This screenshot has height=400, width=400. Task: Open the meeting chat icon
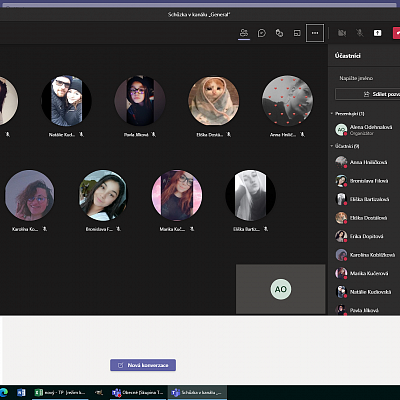[x=262, y=33]
